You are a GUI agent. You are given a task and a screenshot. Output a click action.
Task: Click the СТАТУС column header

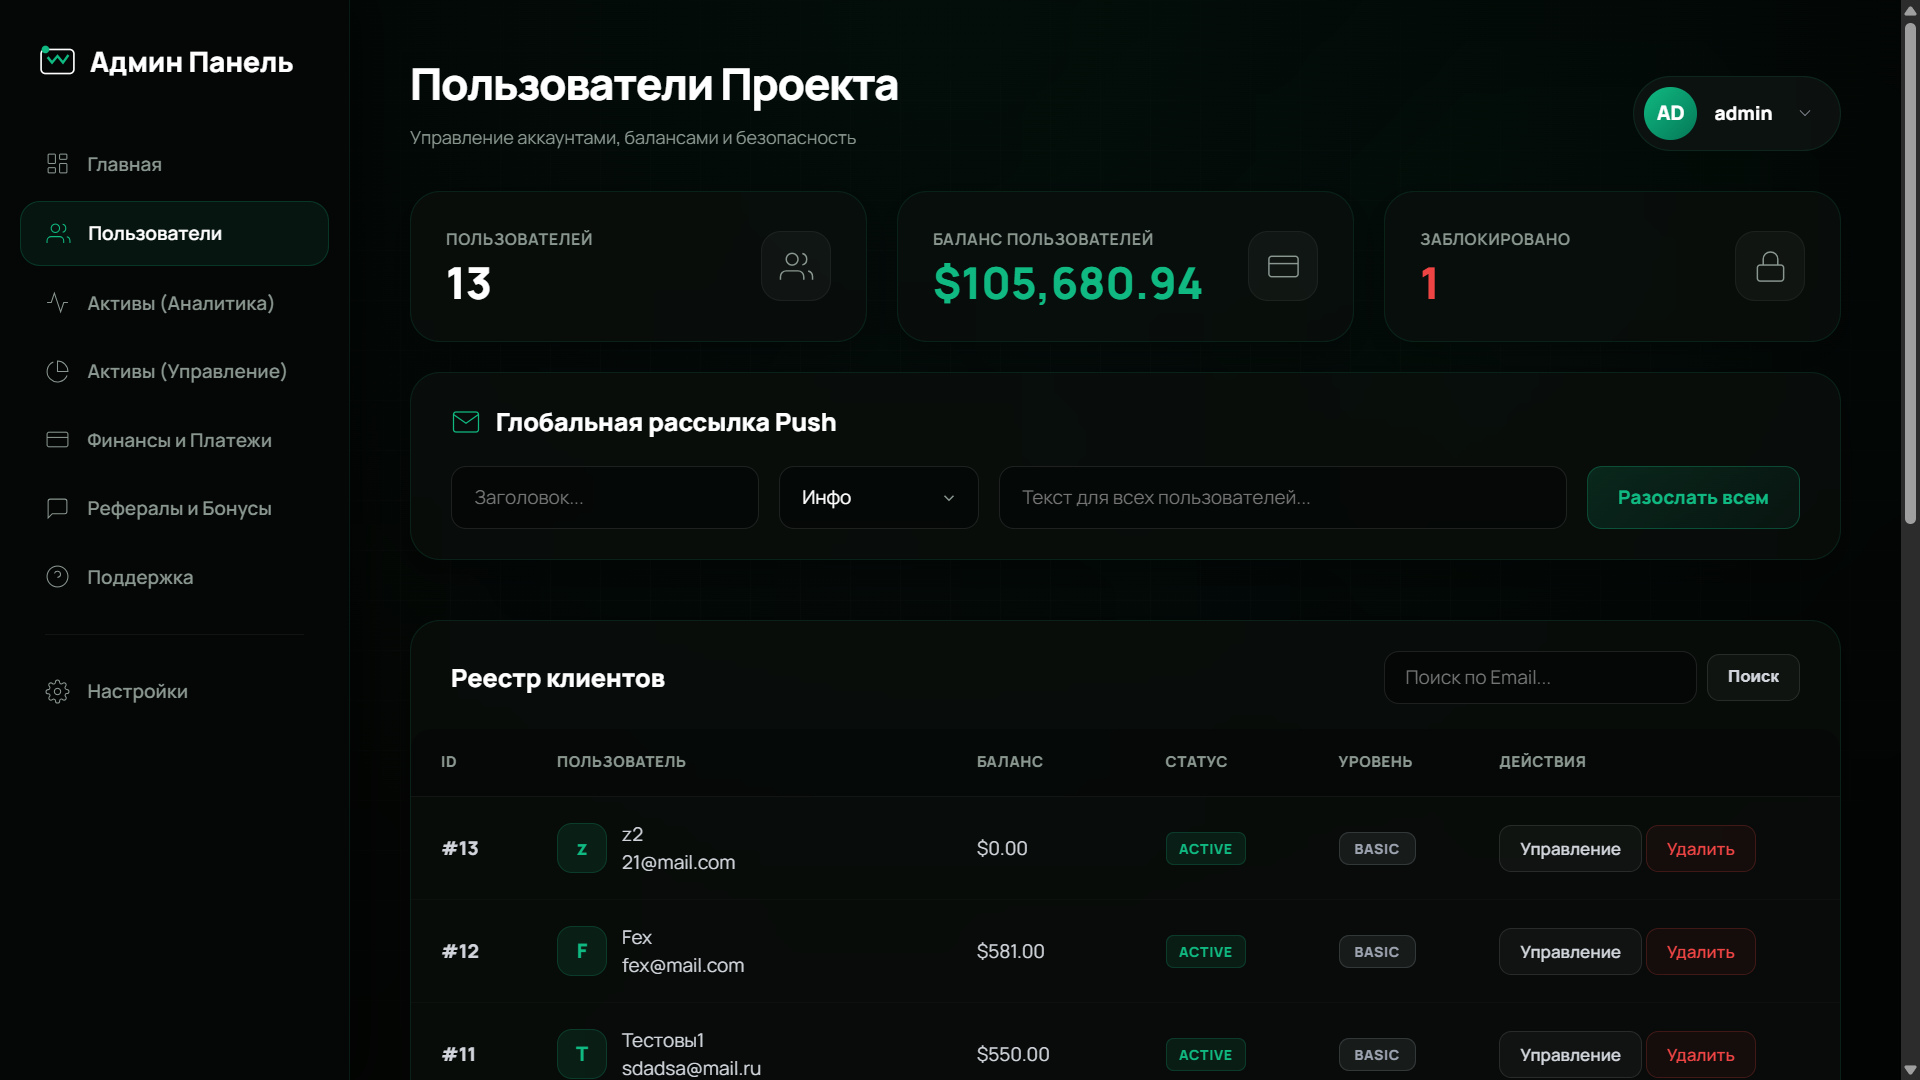1196,762
